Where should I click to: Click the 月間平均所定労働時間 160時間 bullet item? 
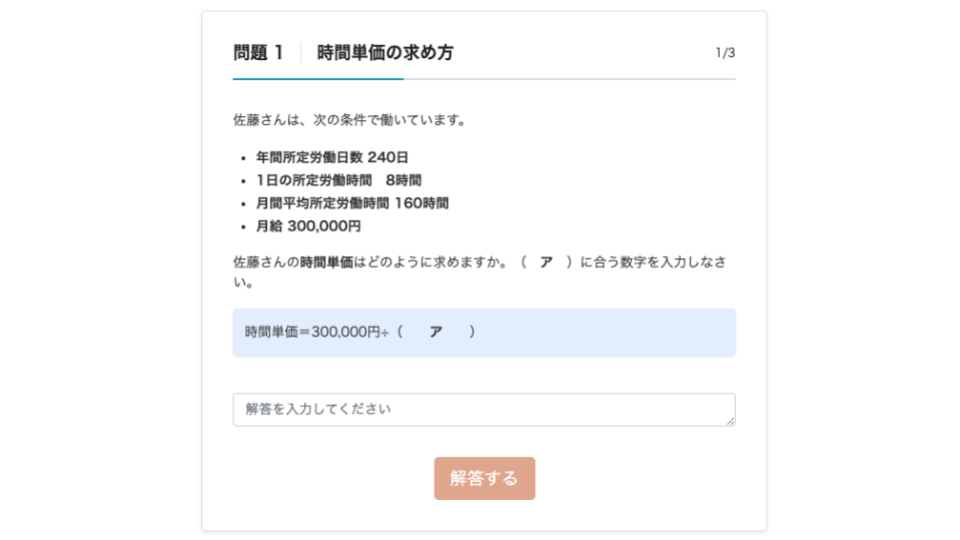coord(352,203)
